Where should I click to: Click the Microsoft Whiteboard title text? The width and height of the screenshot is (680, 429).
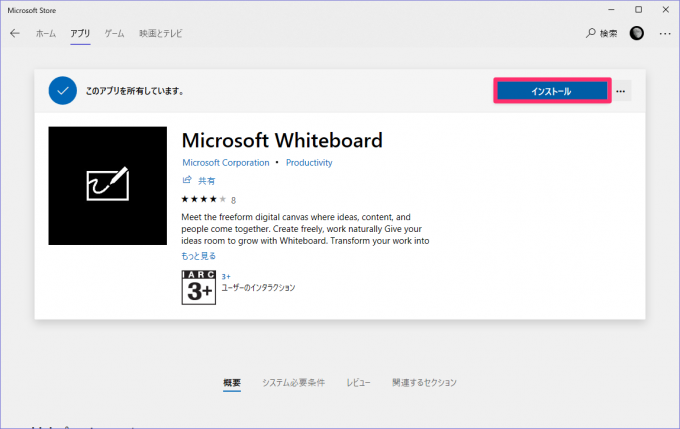(x=282, y=141)
